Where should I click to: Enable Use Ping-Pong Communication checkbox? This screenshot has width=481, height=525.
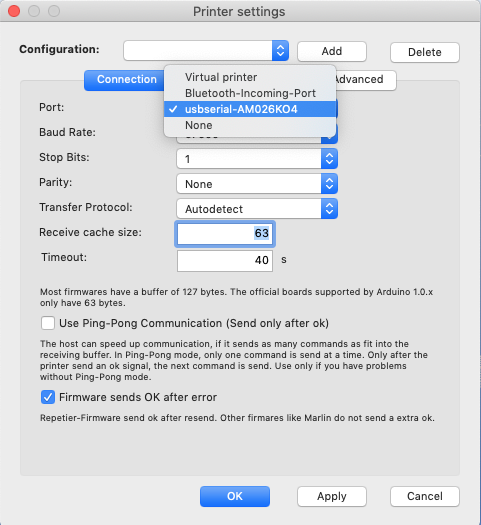48,323
